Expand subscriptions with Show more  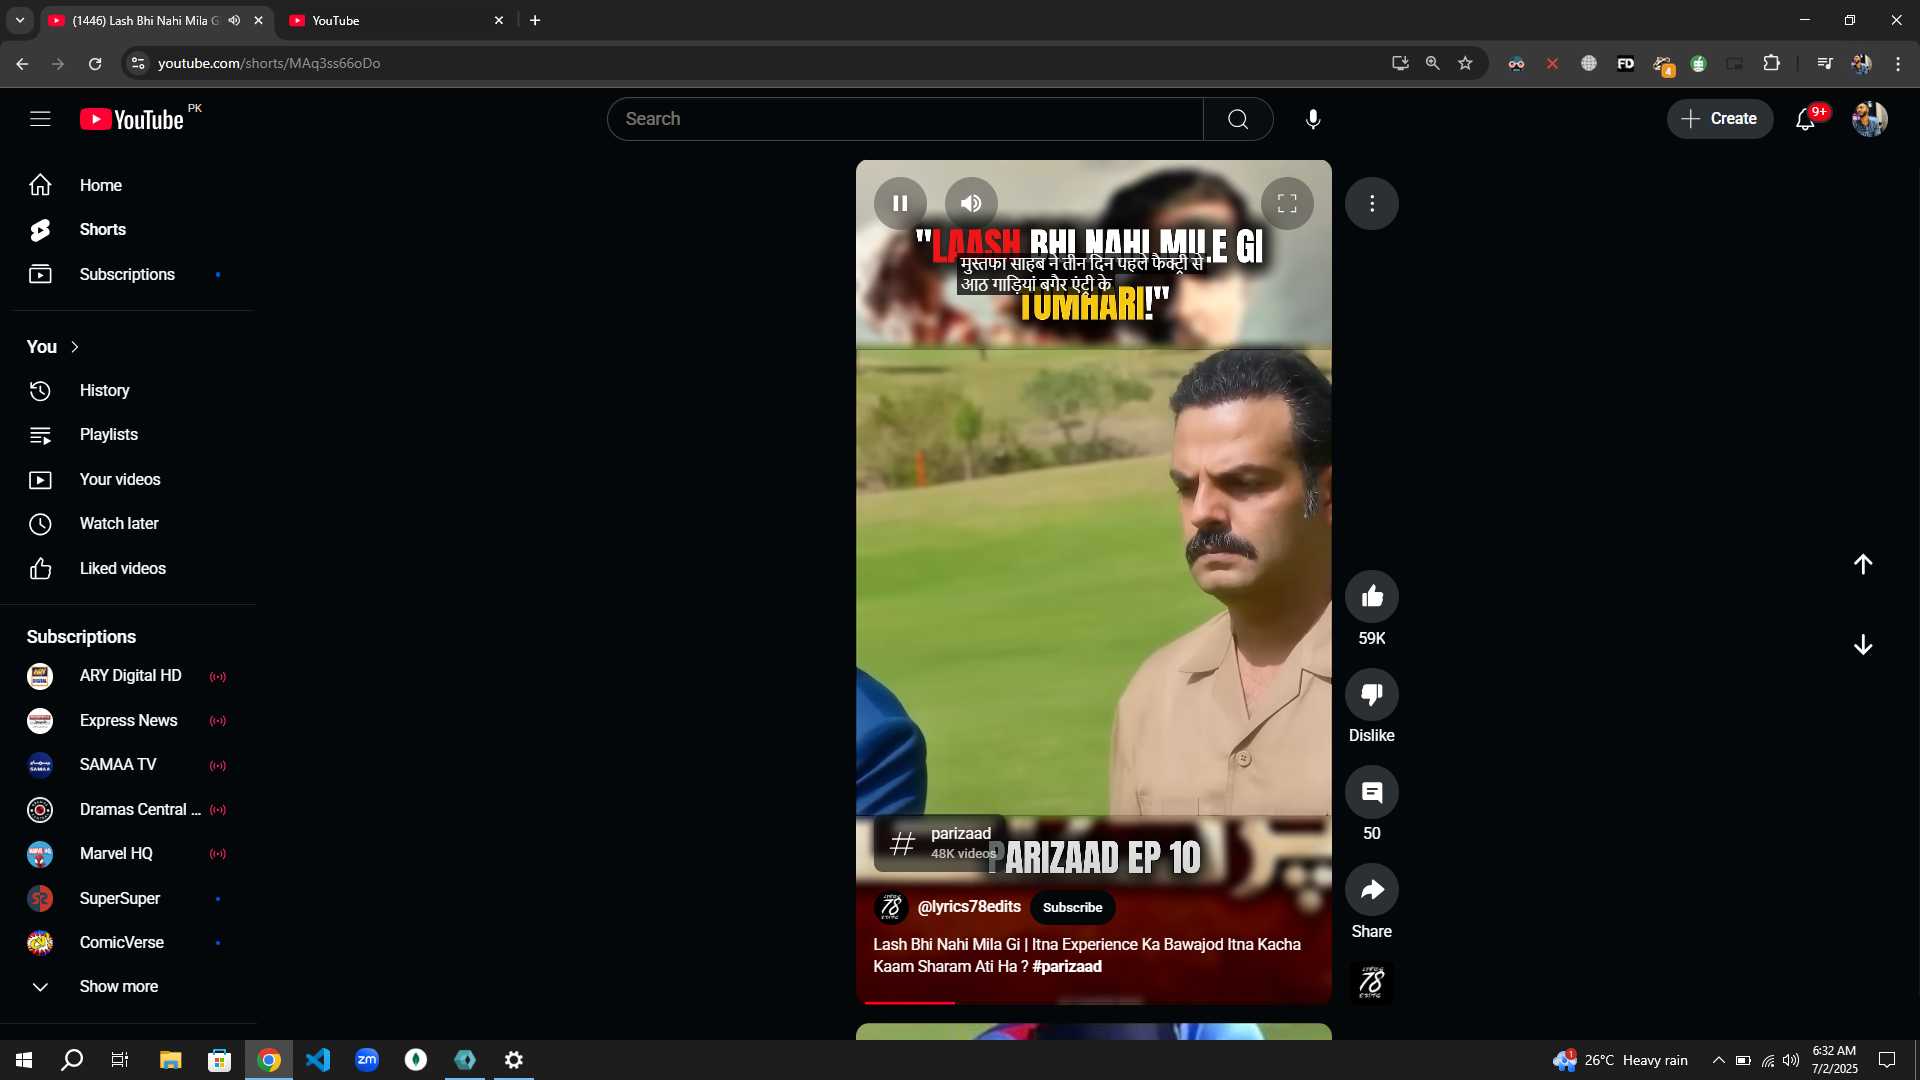128,987
